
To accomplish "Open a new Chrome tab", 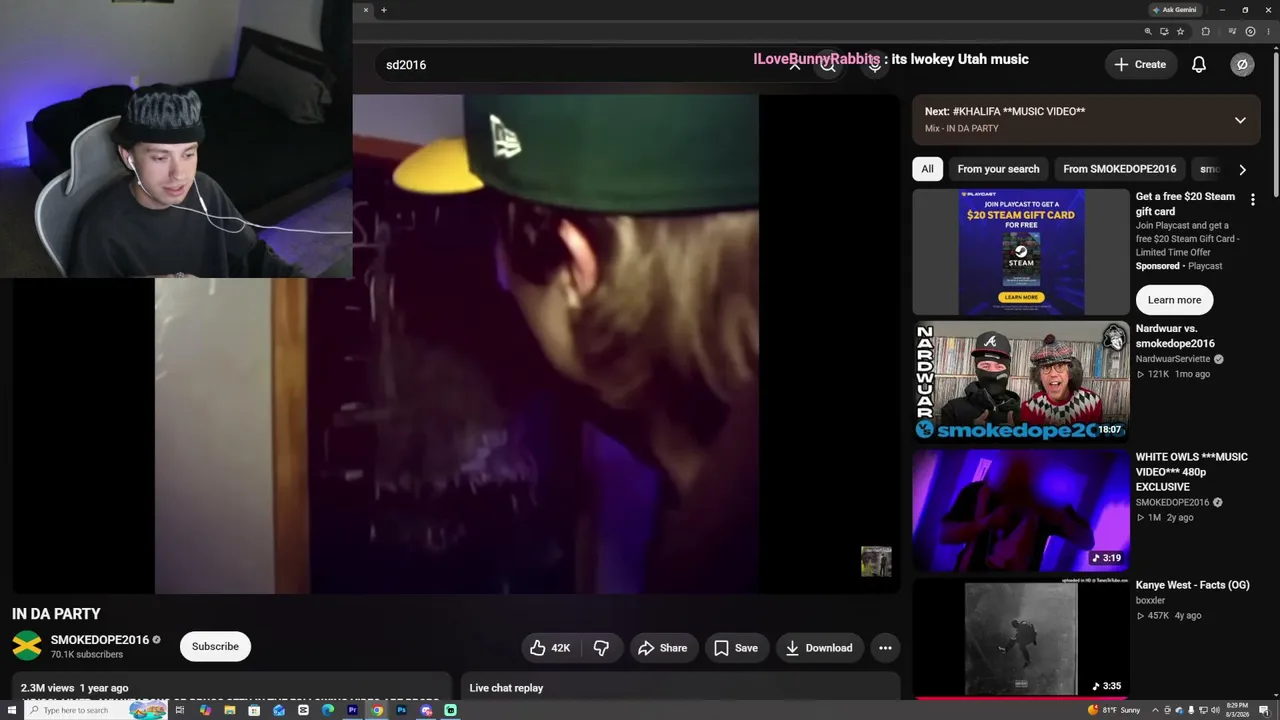I will pyautogui.click(x=383, y=10).
